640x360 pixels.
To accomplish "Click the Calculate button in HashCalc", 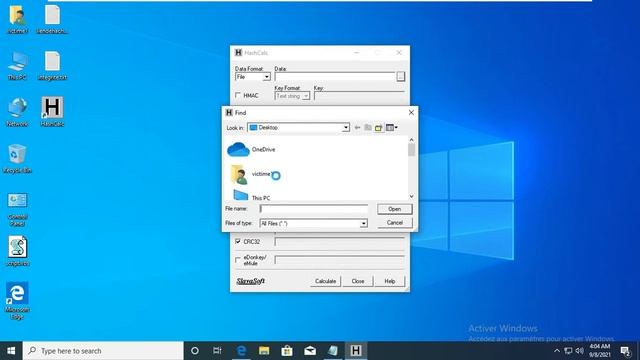I will pyautogui.click(x=325, y=281).
